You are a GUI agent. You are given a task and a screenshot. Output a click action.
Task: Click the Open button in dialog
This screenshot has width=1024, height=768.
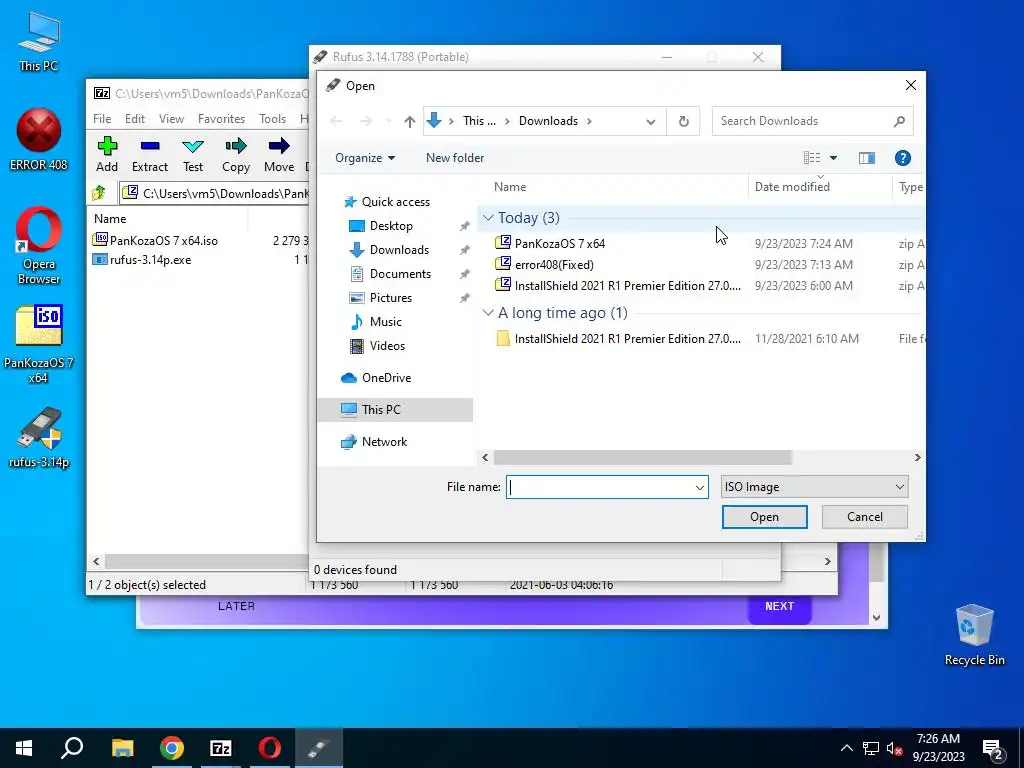[x=764, y=517]
